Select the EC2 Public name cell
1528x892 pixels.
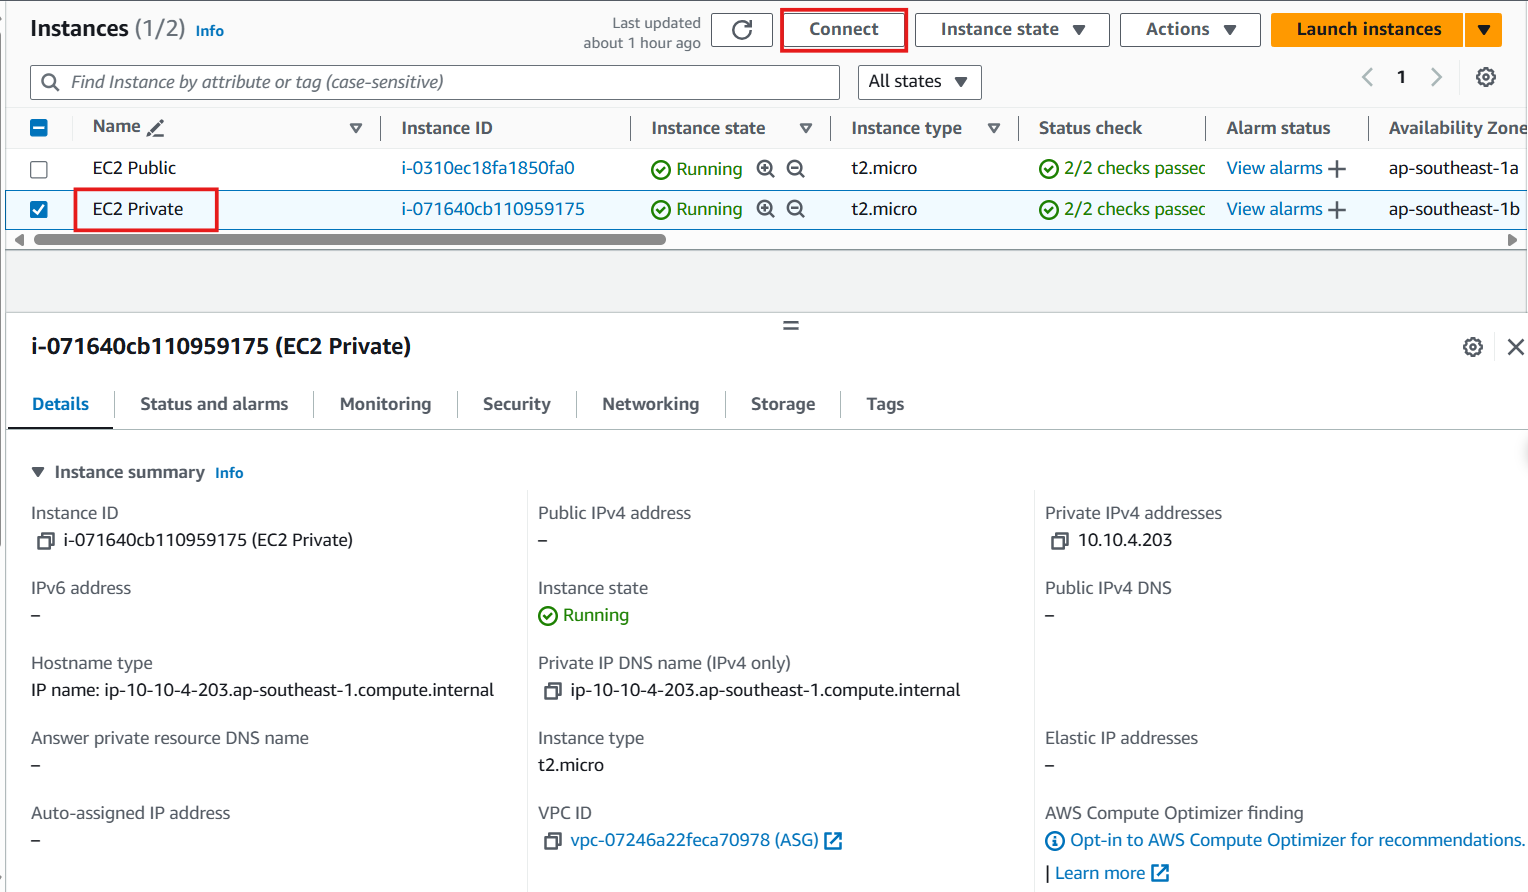pos(134,168)
